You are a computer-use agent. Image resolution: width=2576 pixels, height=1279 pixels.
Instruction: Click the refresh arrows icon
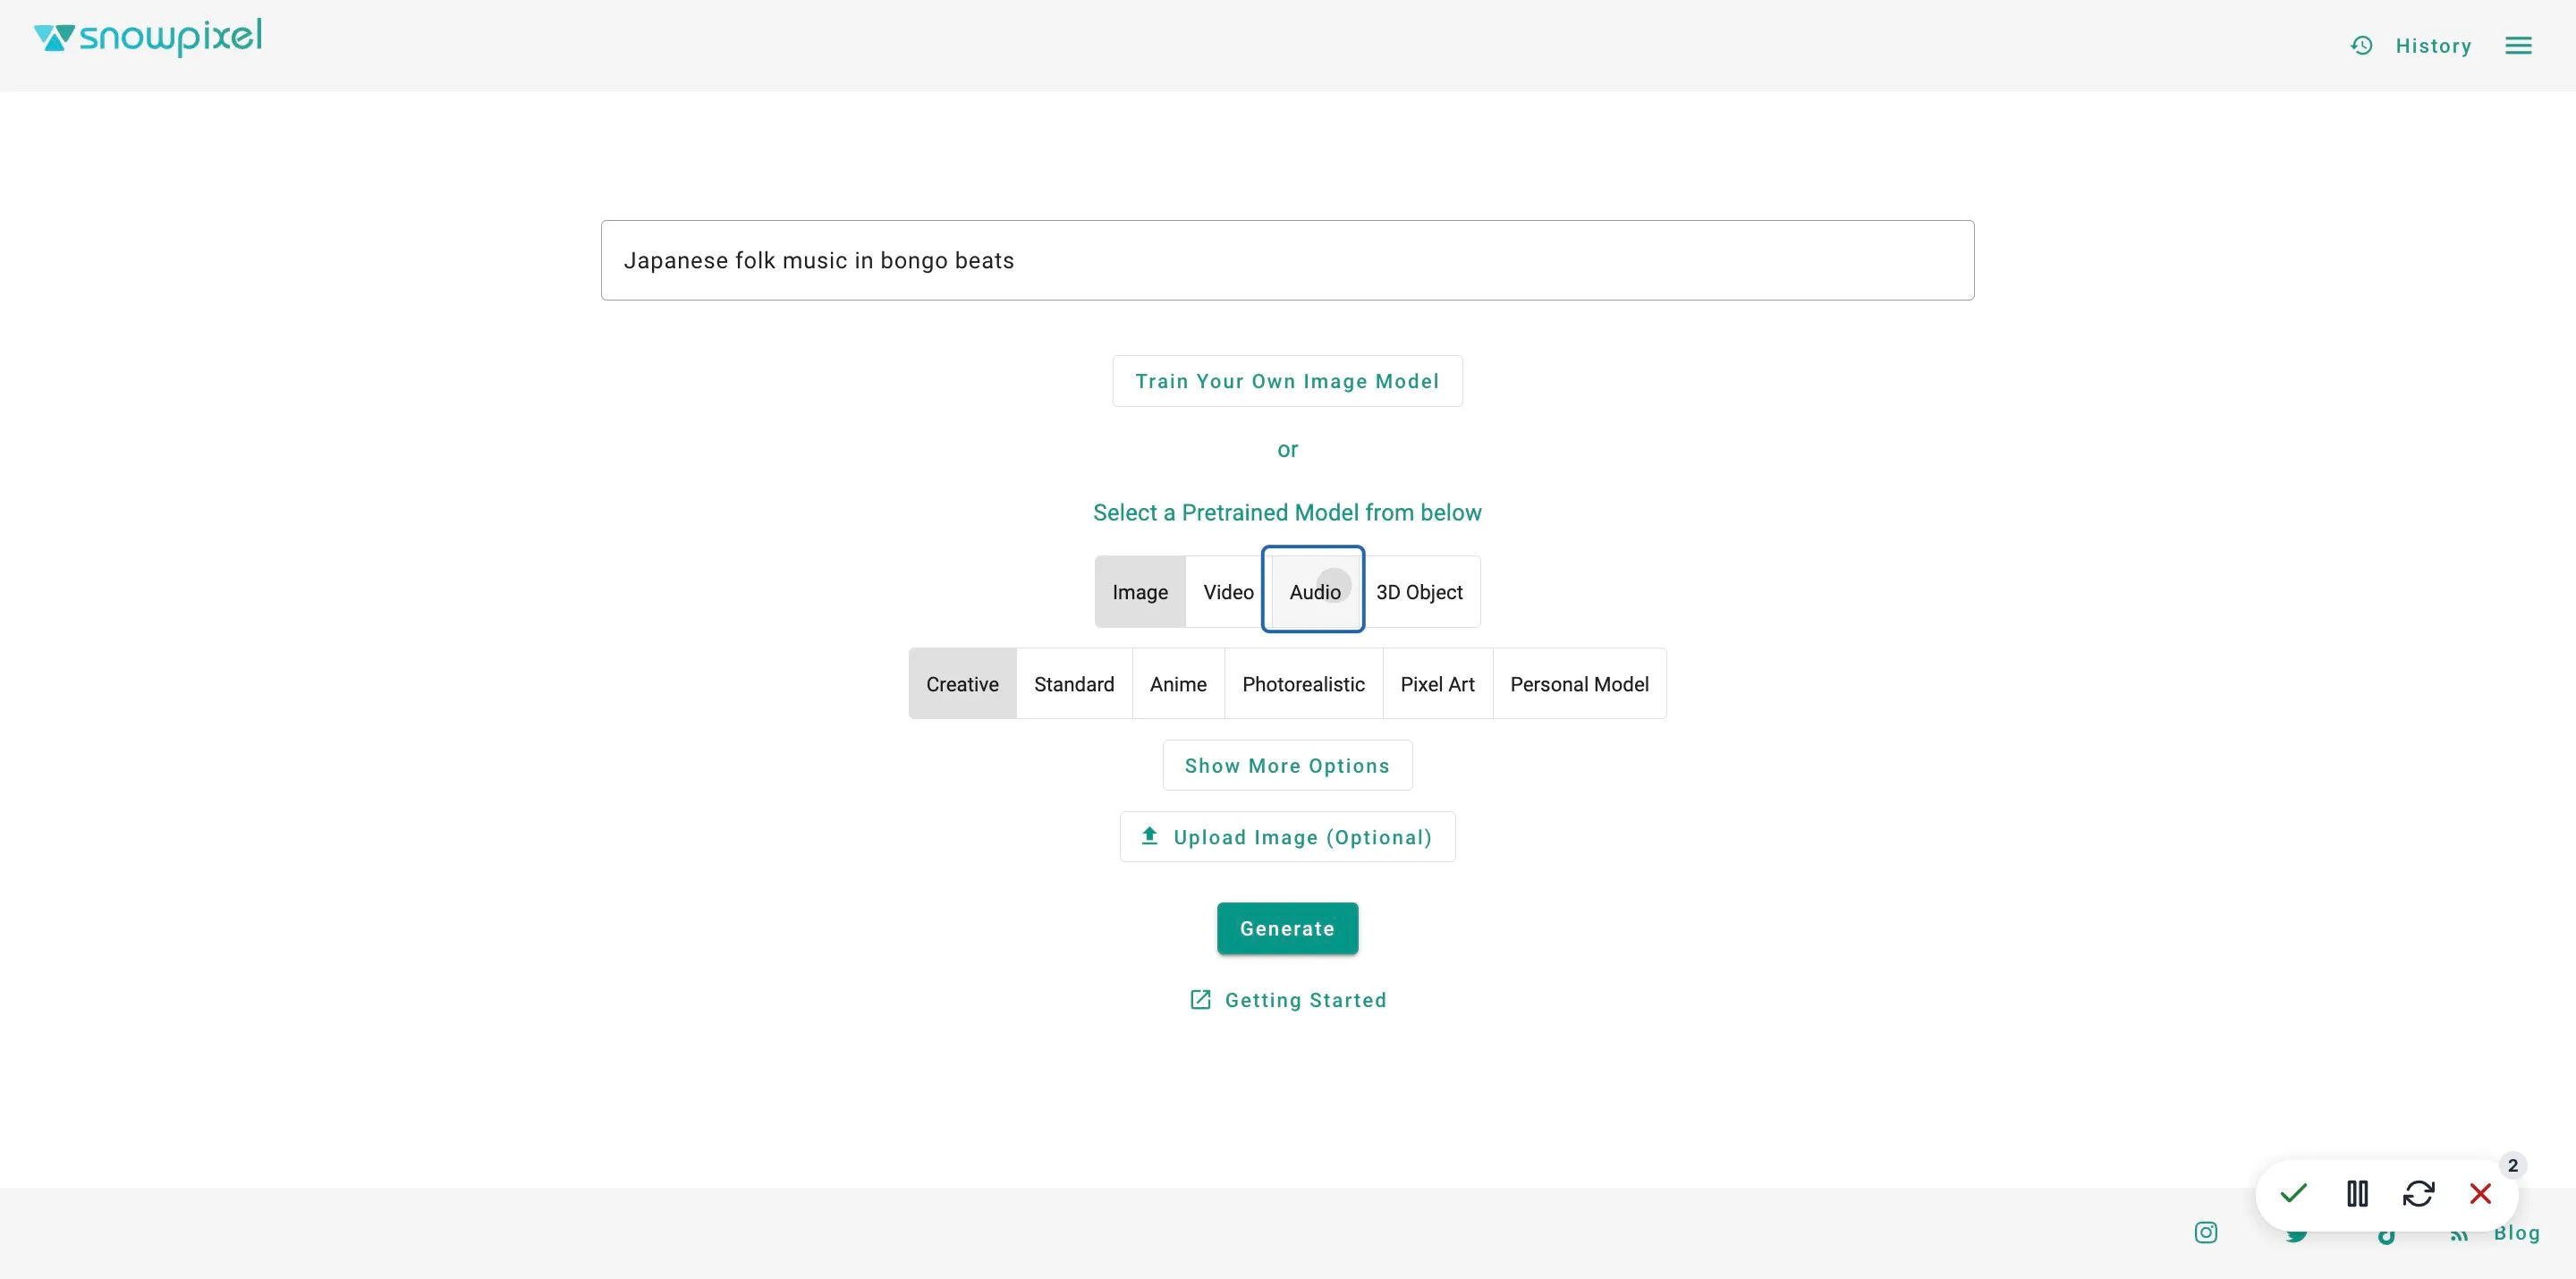click(x=2418, y=1193)
